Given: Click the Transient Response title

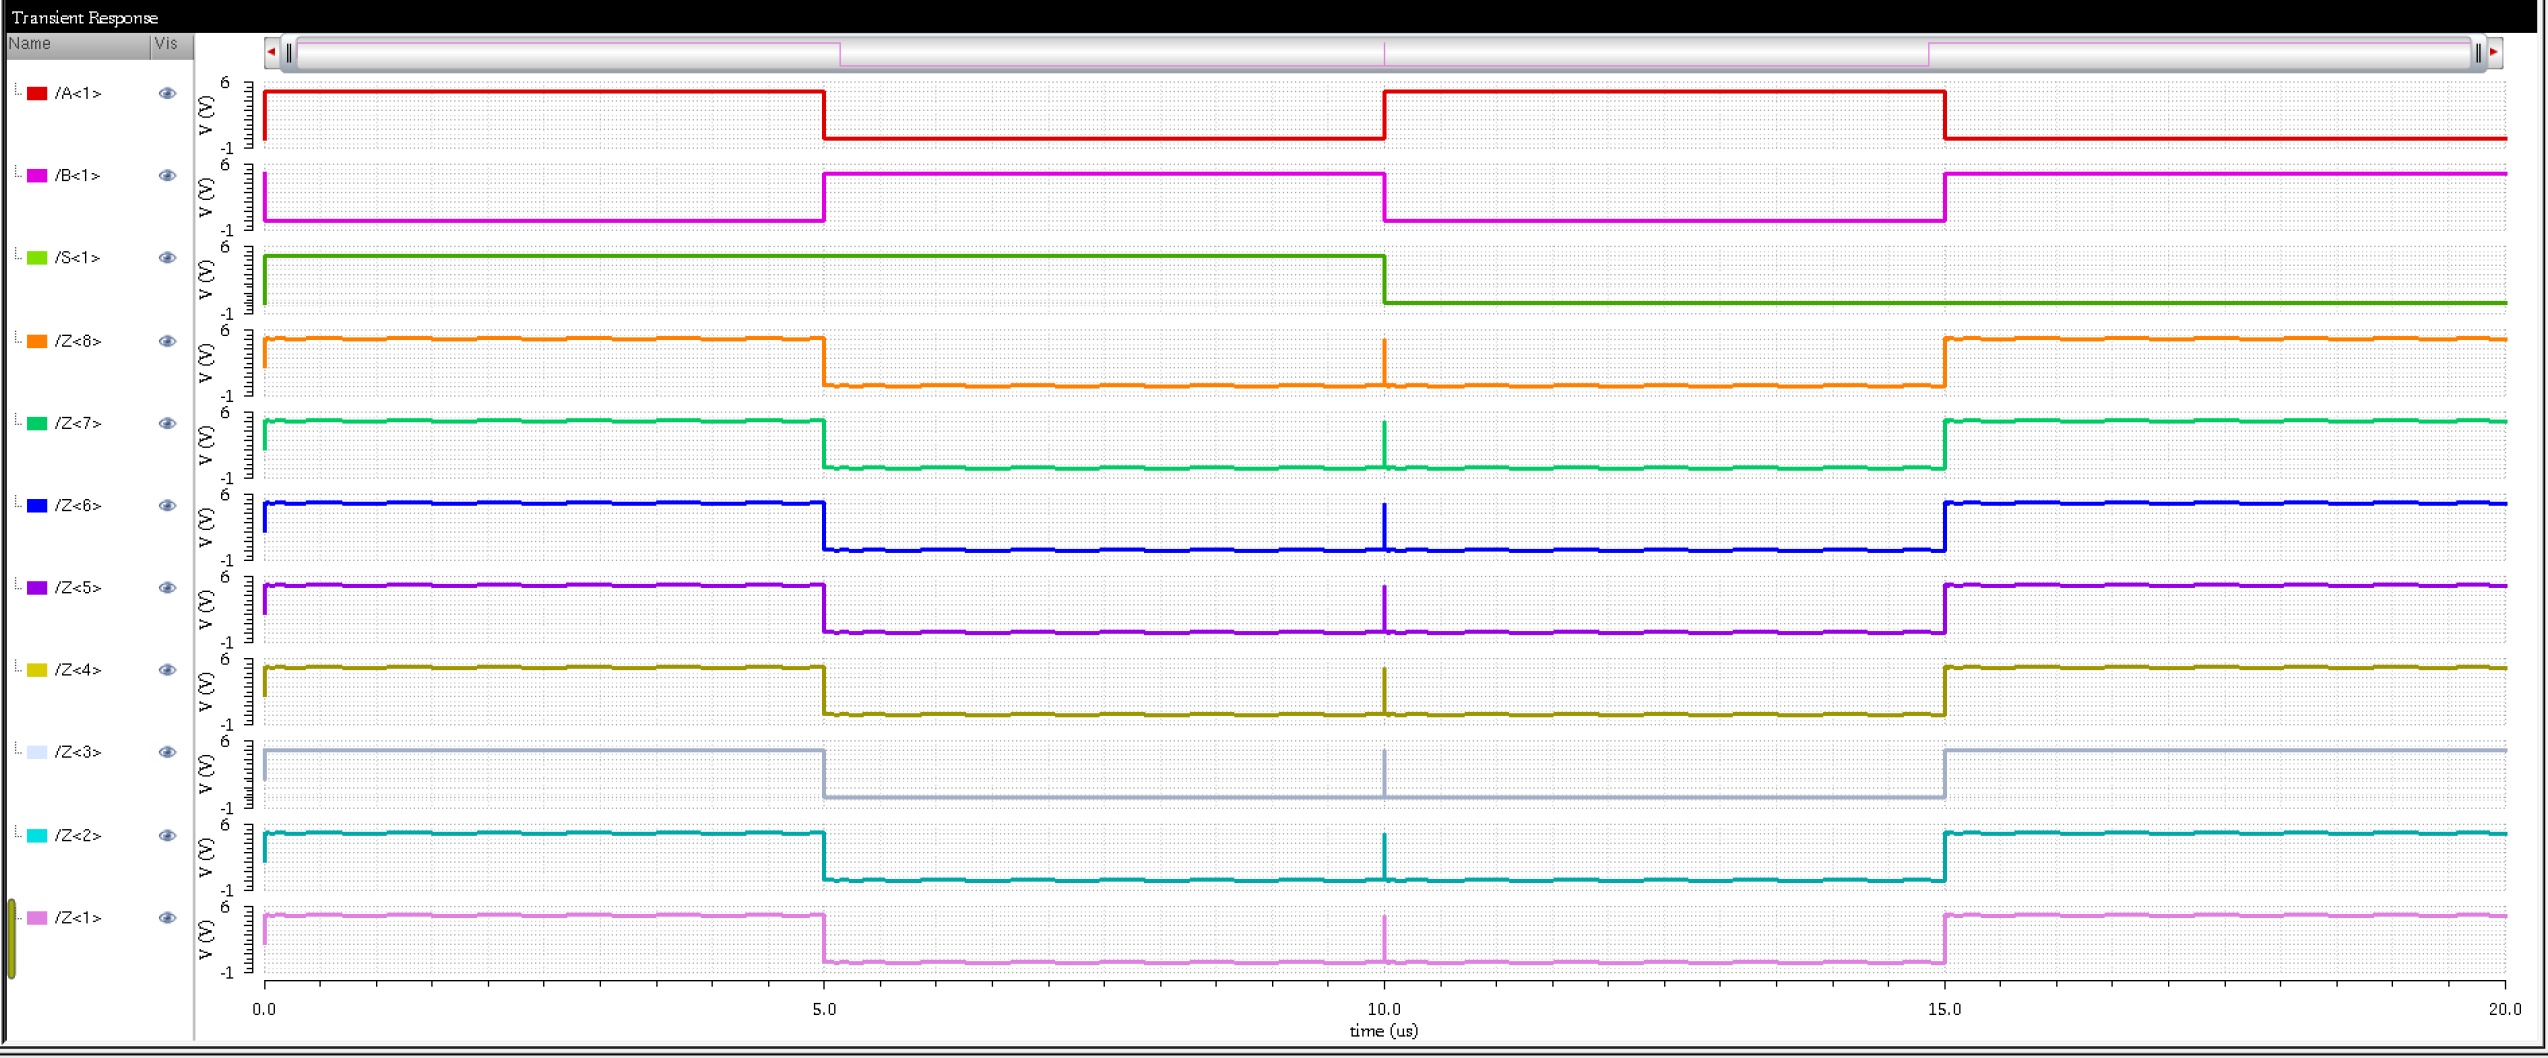Looking at the screenshot, I should tap(85, 17).
